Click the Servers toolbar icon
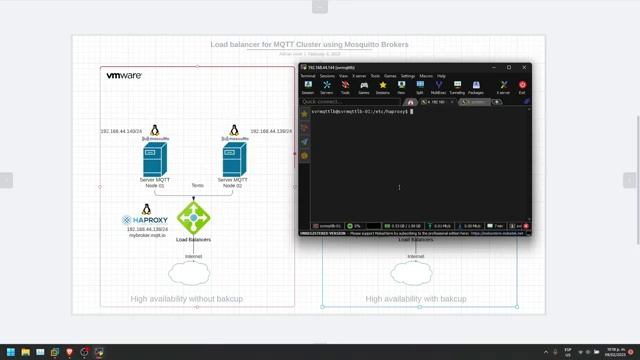 coord(327,87)
